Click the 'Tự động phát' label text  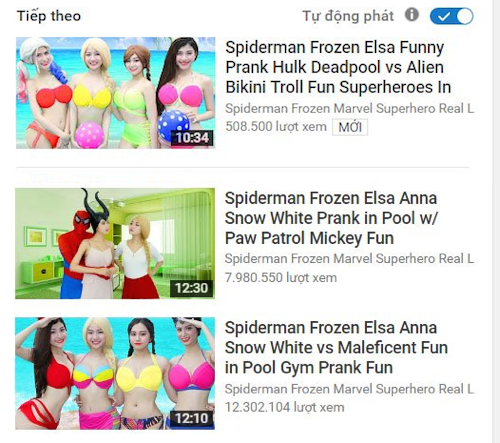pyautogui.click(x=348, y=16)
